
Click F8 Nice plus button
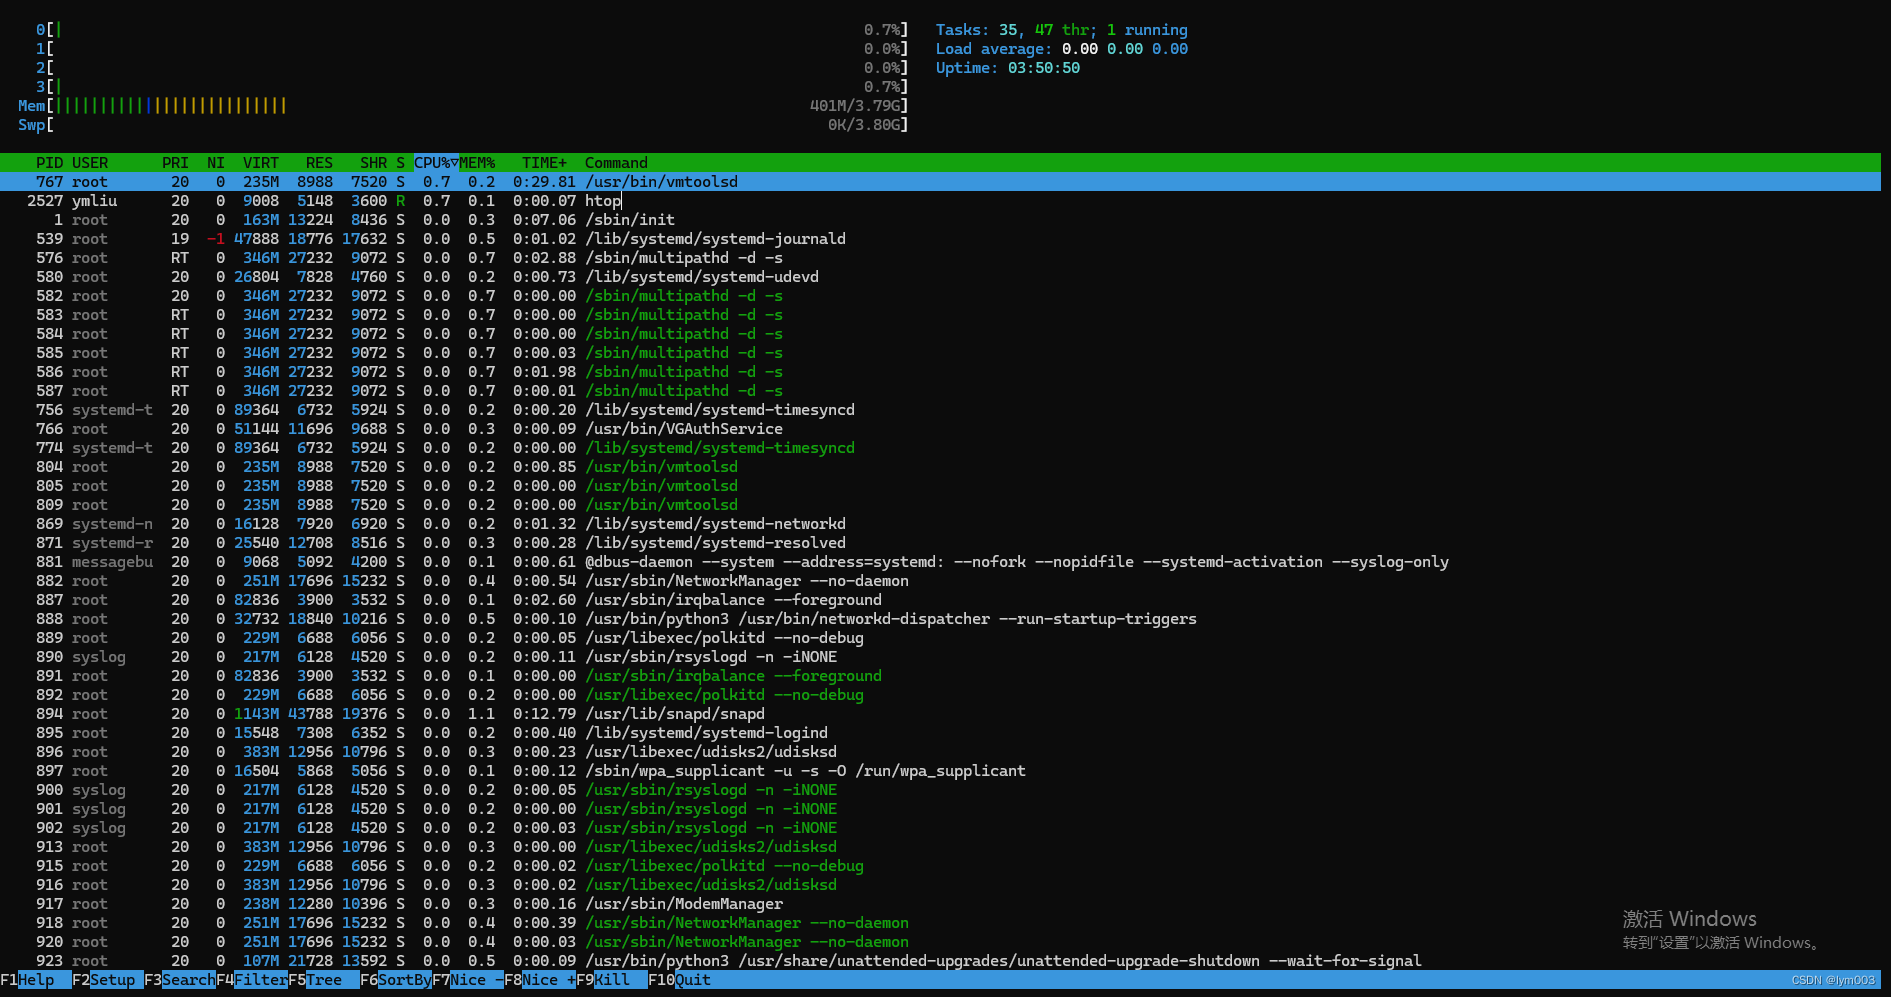(x=540, y=980)
